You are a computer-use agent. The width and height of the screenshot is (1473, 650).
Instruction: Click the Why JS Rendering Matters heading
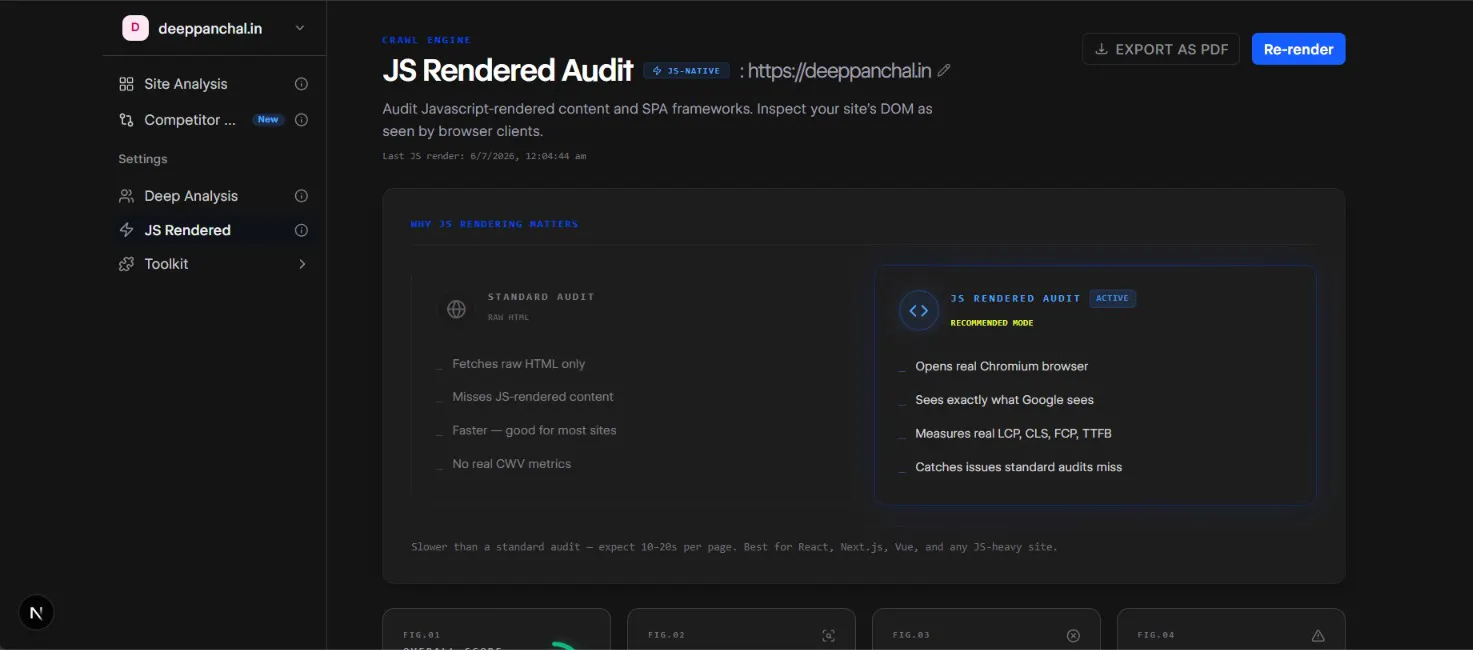click(494, 224)
